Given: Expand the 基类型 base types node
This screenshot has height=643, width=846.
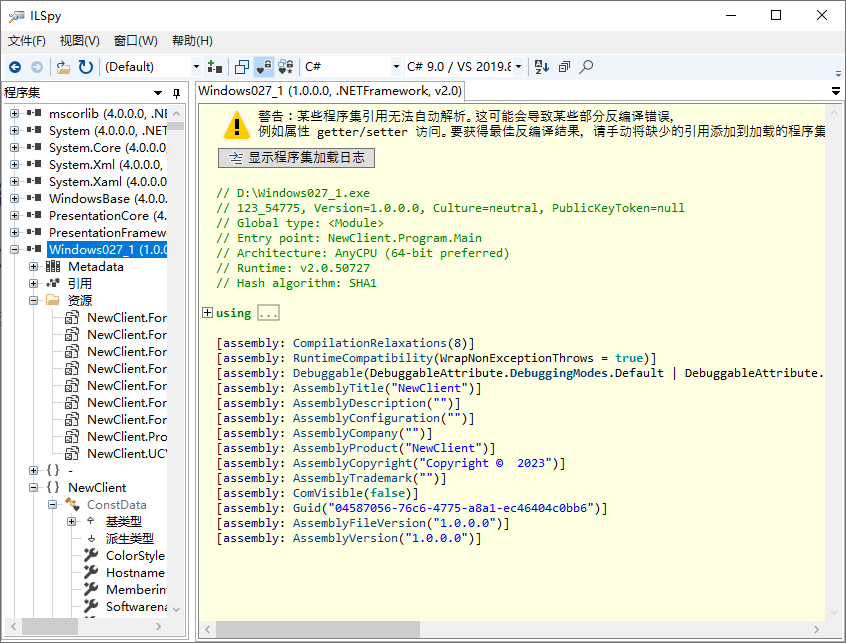Looking at the screenshot, I should [x=71, y=522].
